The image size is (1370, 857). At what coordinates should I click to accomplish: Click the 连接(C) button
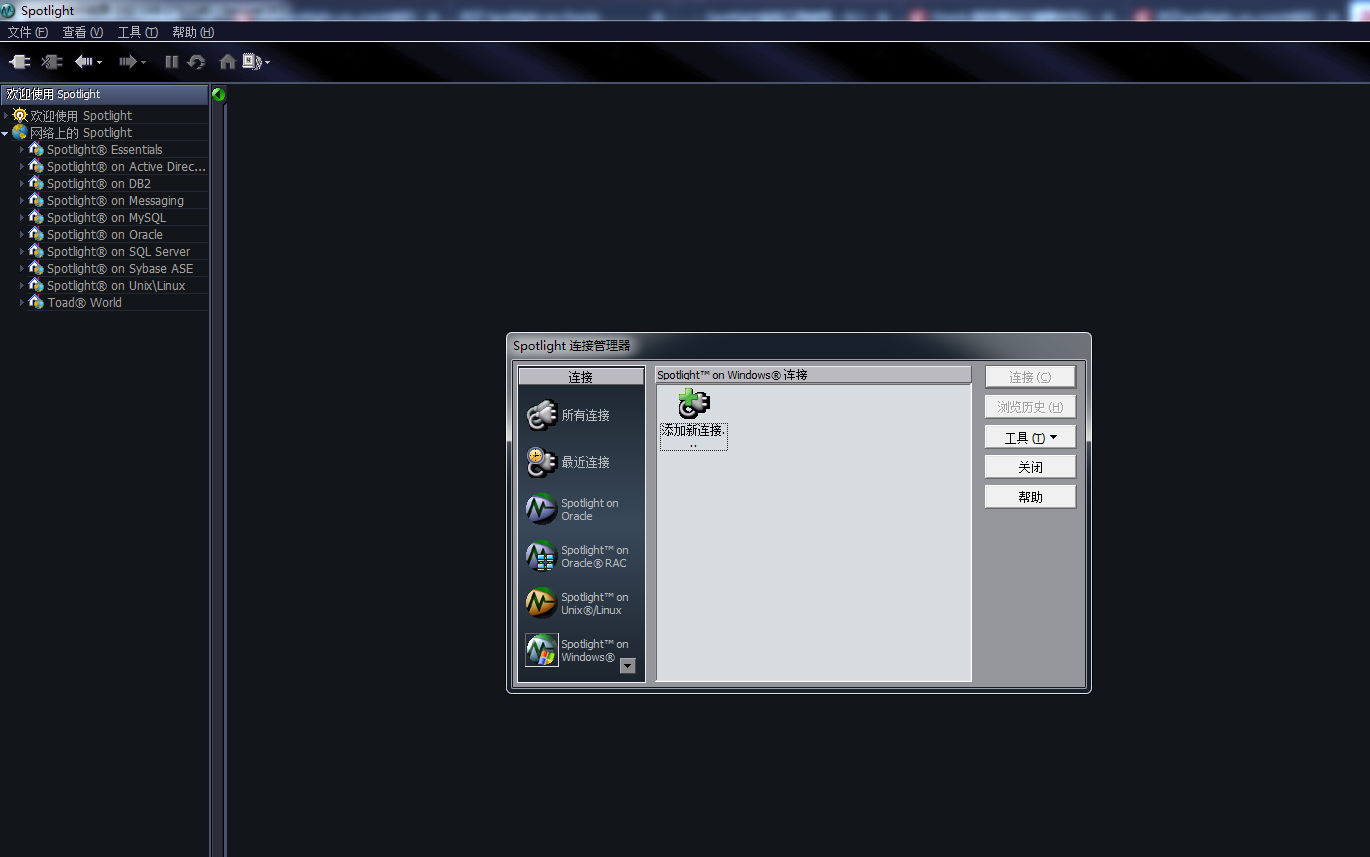pos(1030,377)
